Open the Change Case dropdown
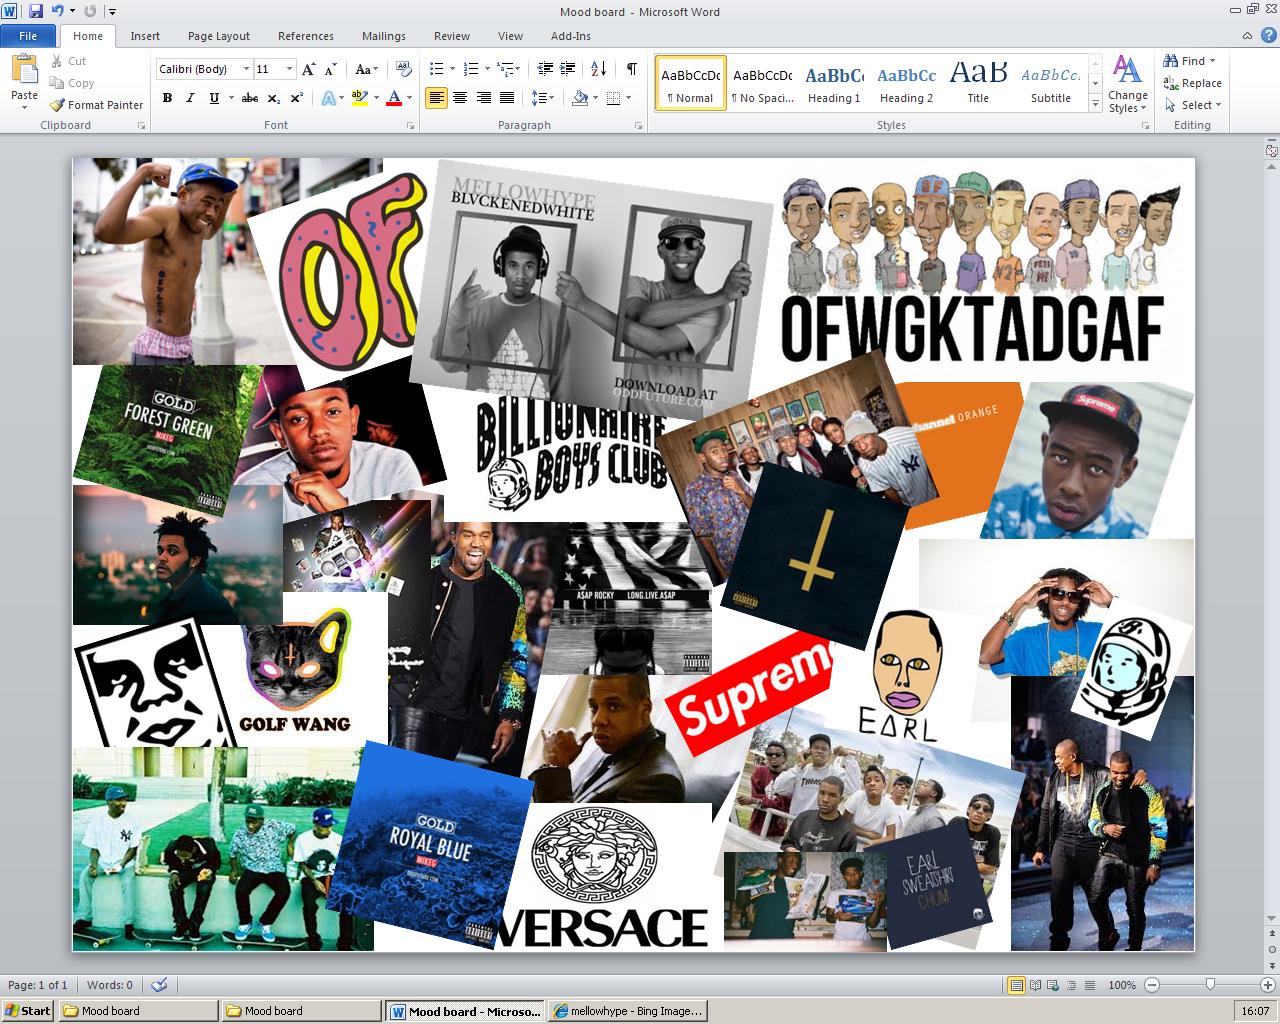Viewport: 1280px width, 1024px height. 367,69
